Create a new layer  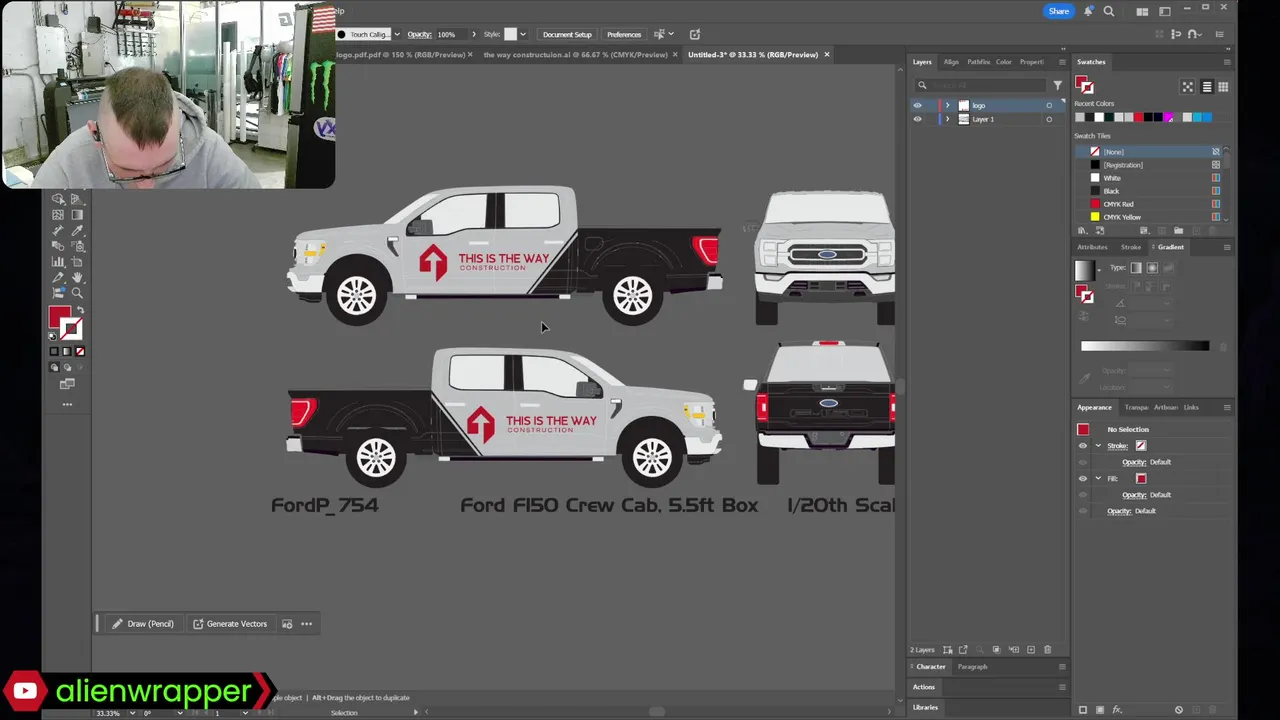1031,650
